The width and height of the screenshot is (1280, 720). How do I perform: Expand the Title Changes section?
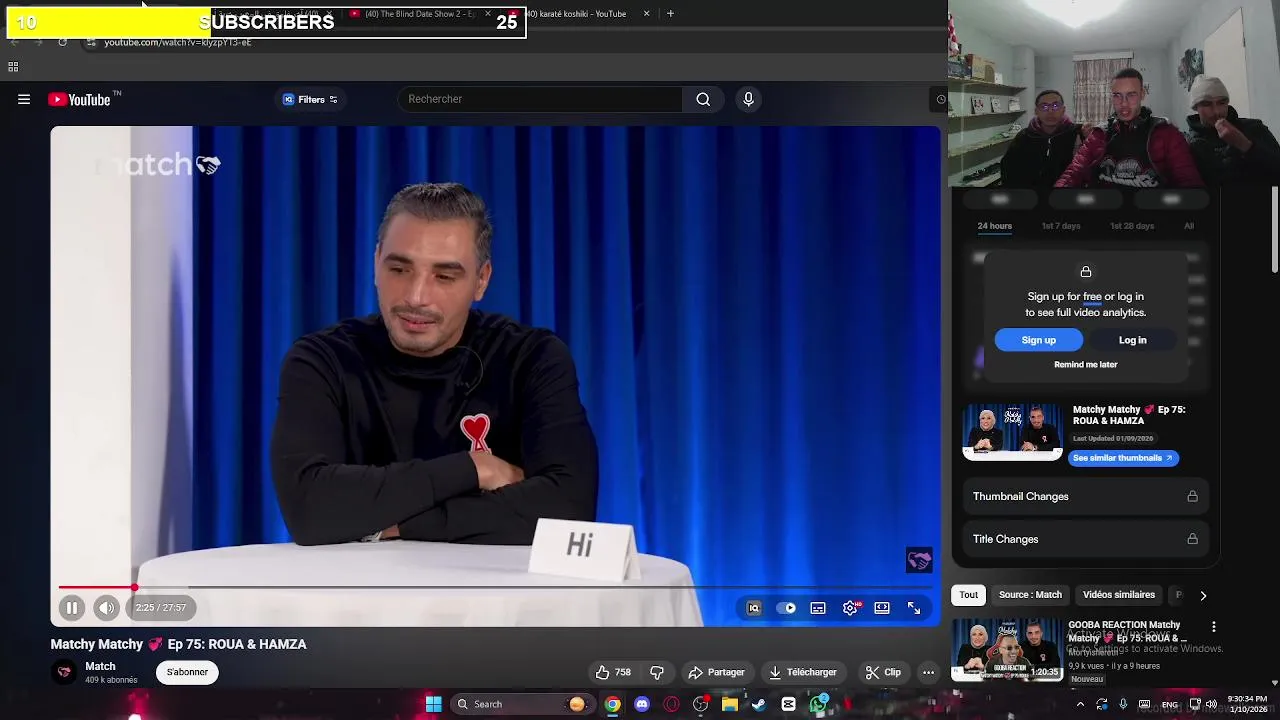coord(1085,539)
